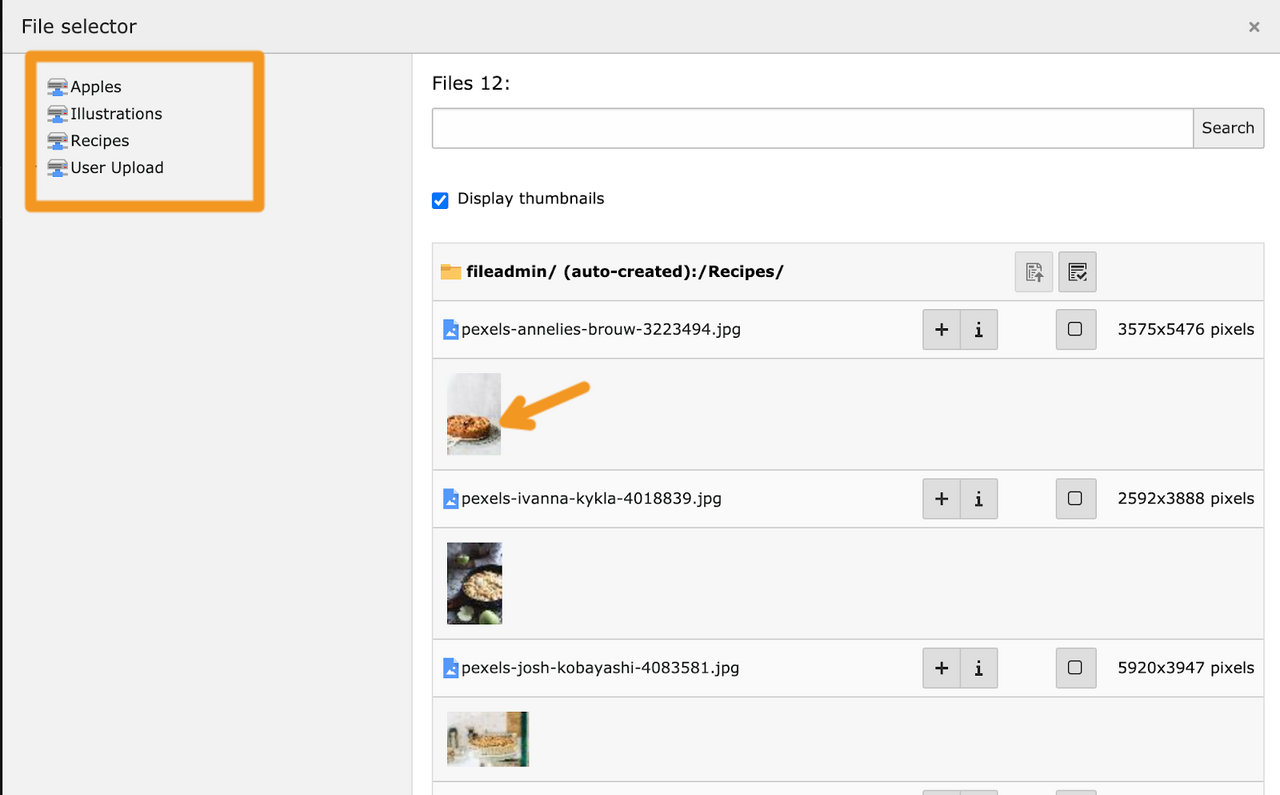Add pexels-josh-kobayashi-4083581.jpg with plus icon
The image size is (1280, 795).
tap(941, 668)
